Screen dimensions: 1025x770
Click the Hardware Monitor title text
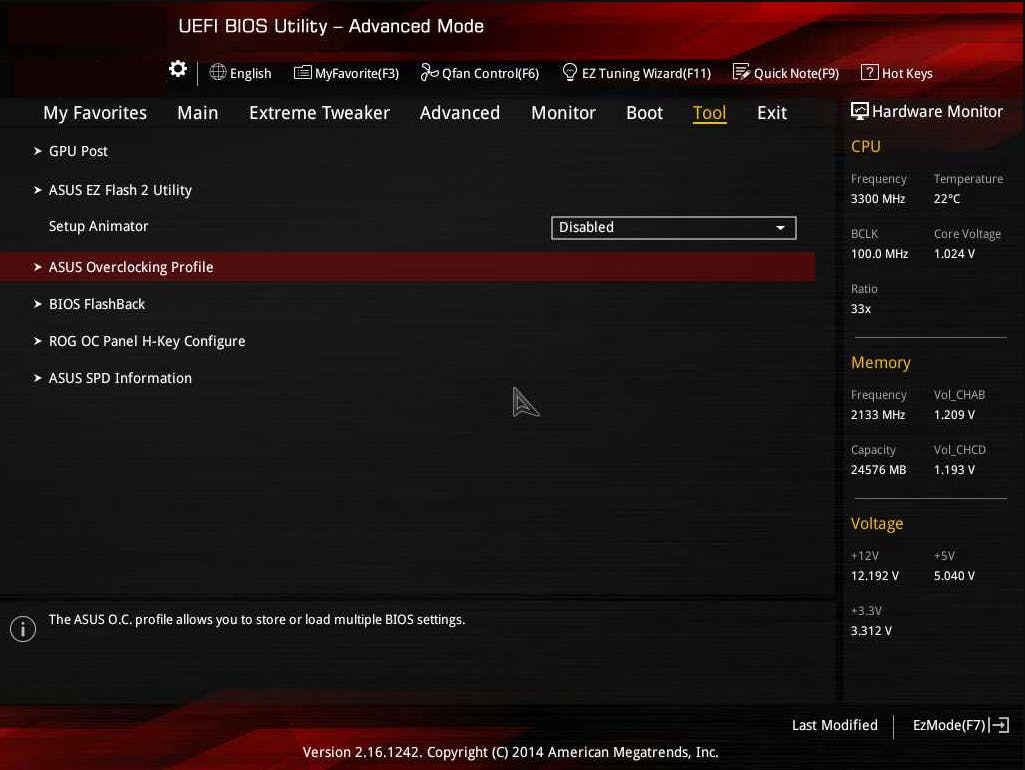click(x=937, y=112)
